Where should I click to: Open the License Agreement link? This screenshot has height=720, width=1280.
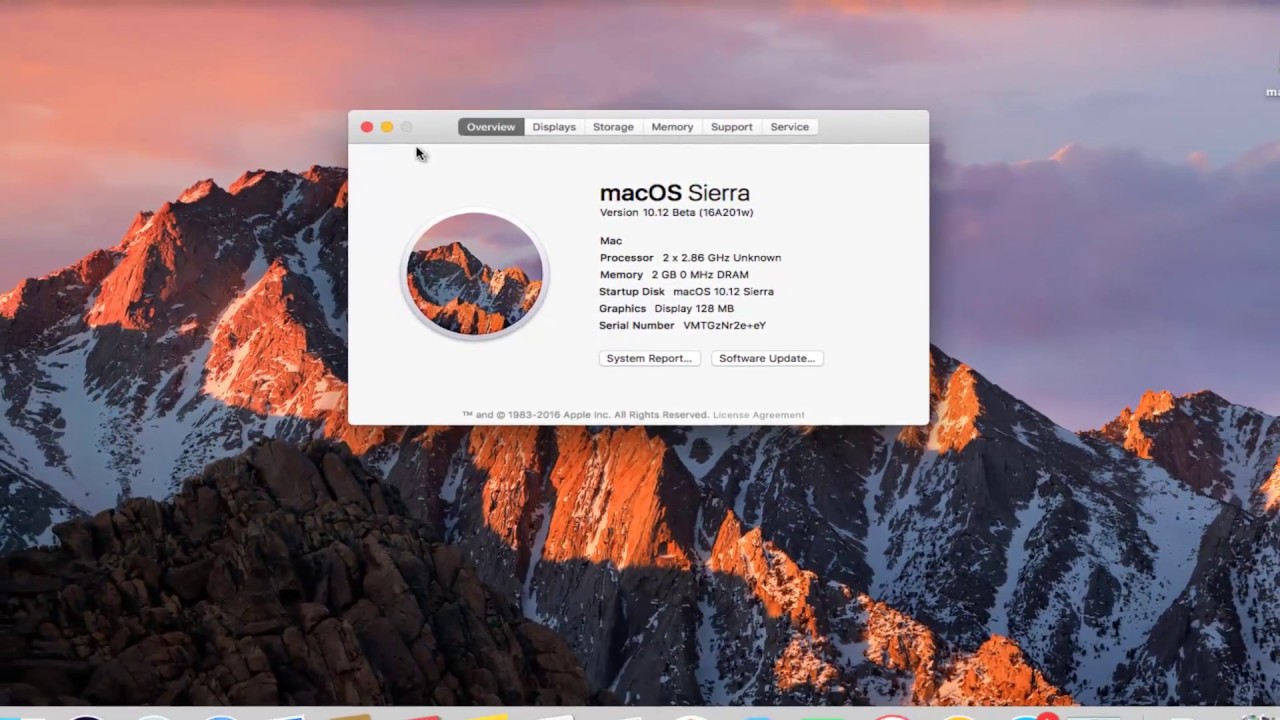click(x=758, y=415)
